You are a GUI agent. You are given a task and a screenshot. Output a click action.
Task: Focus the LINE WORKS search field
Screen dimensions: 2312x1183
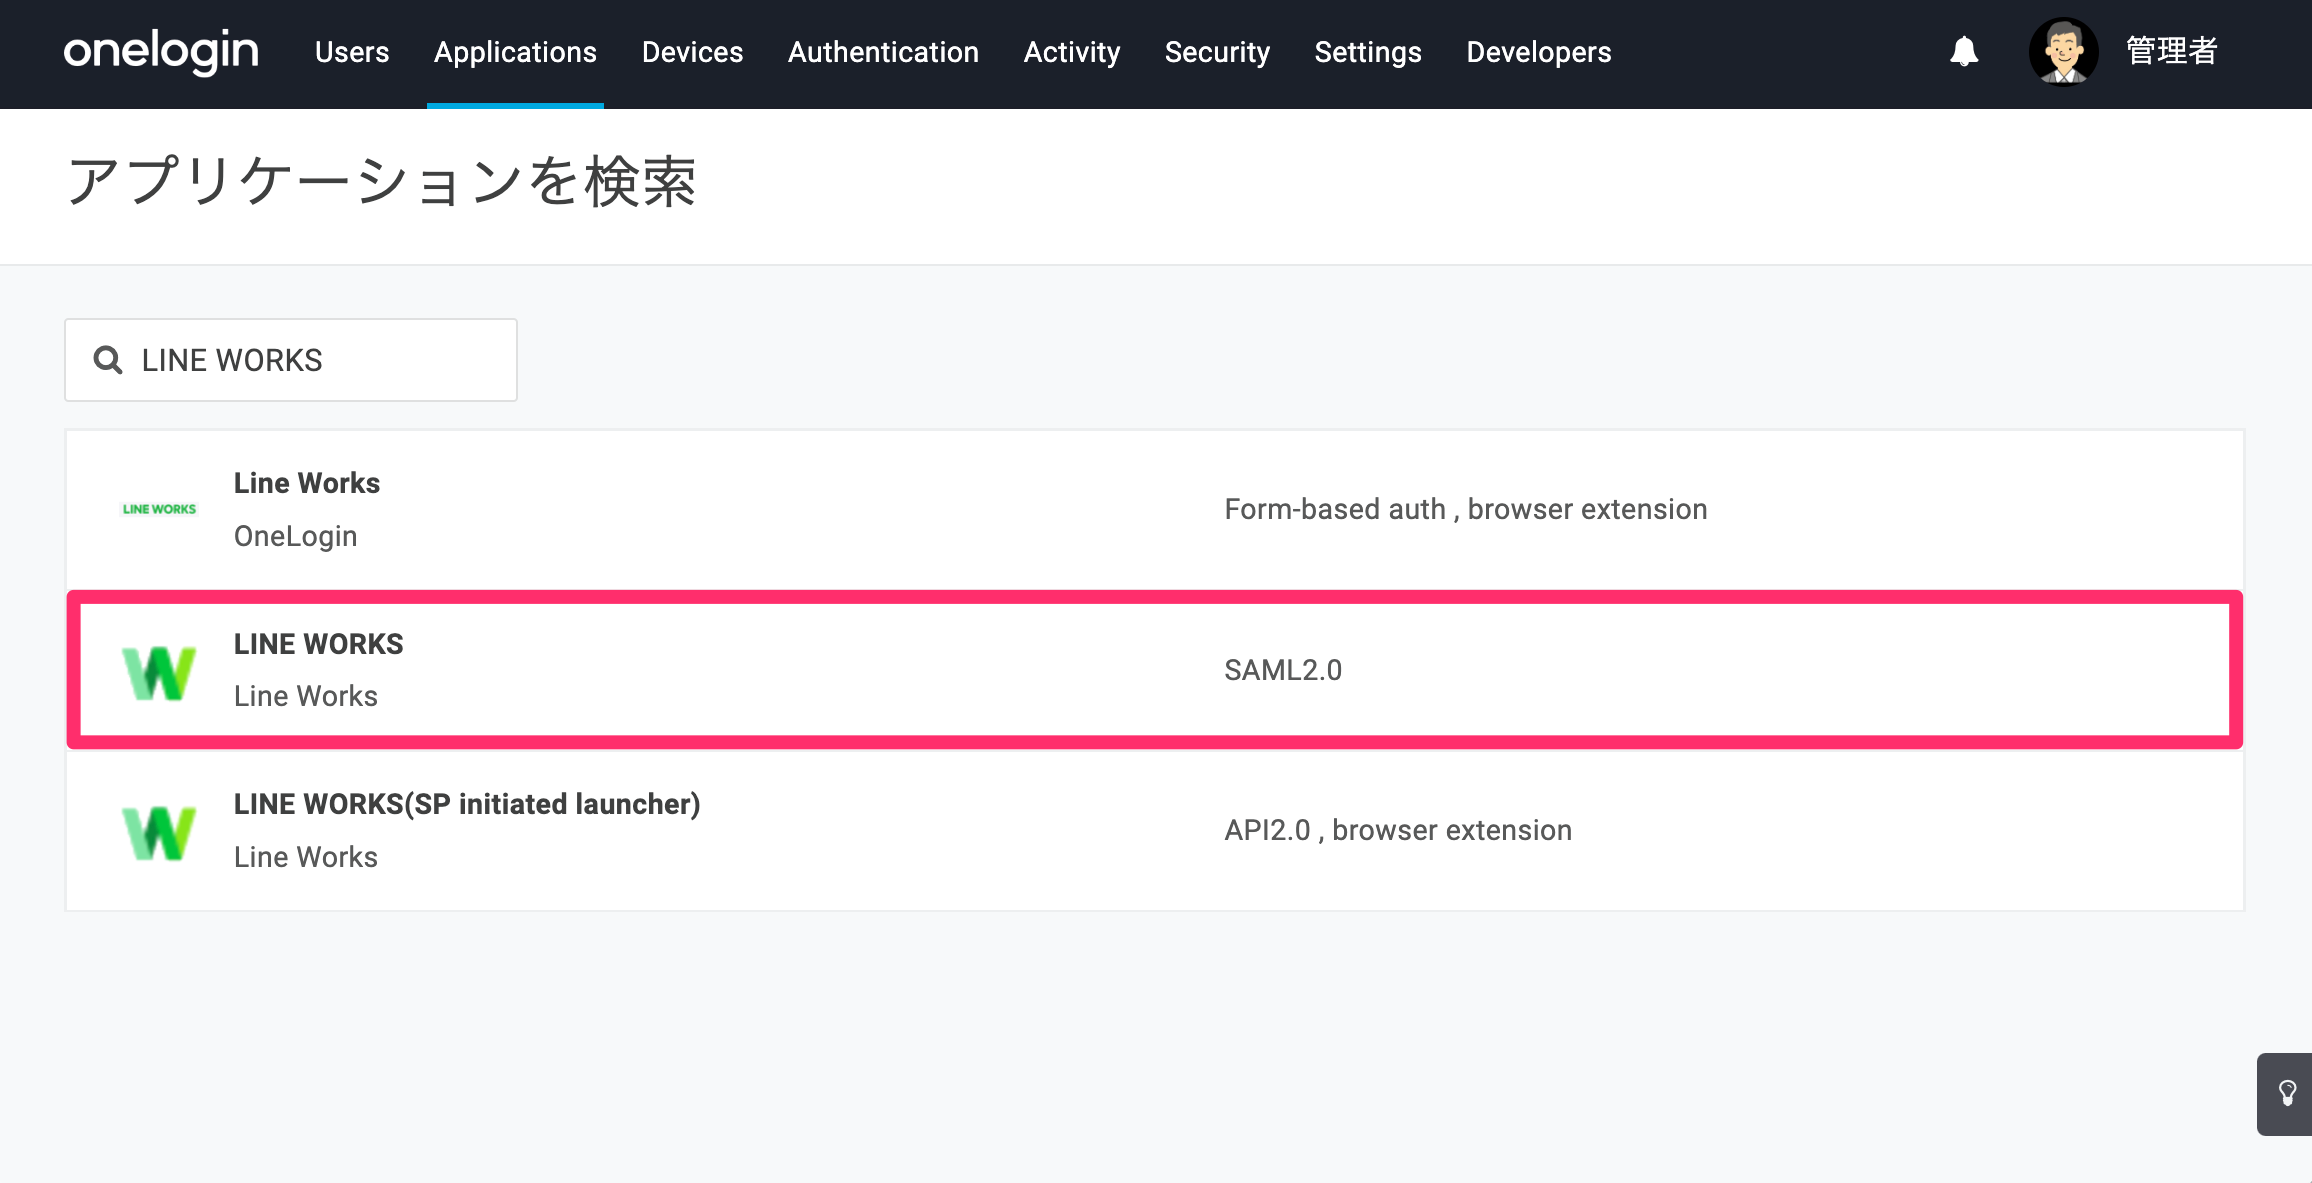(291, 360)
